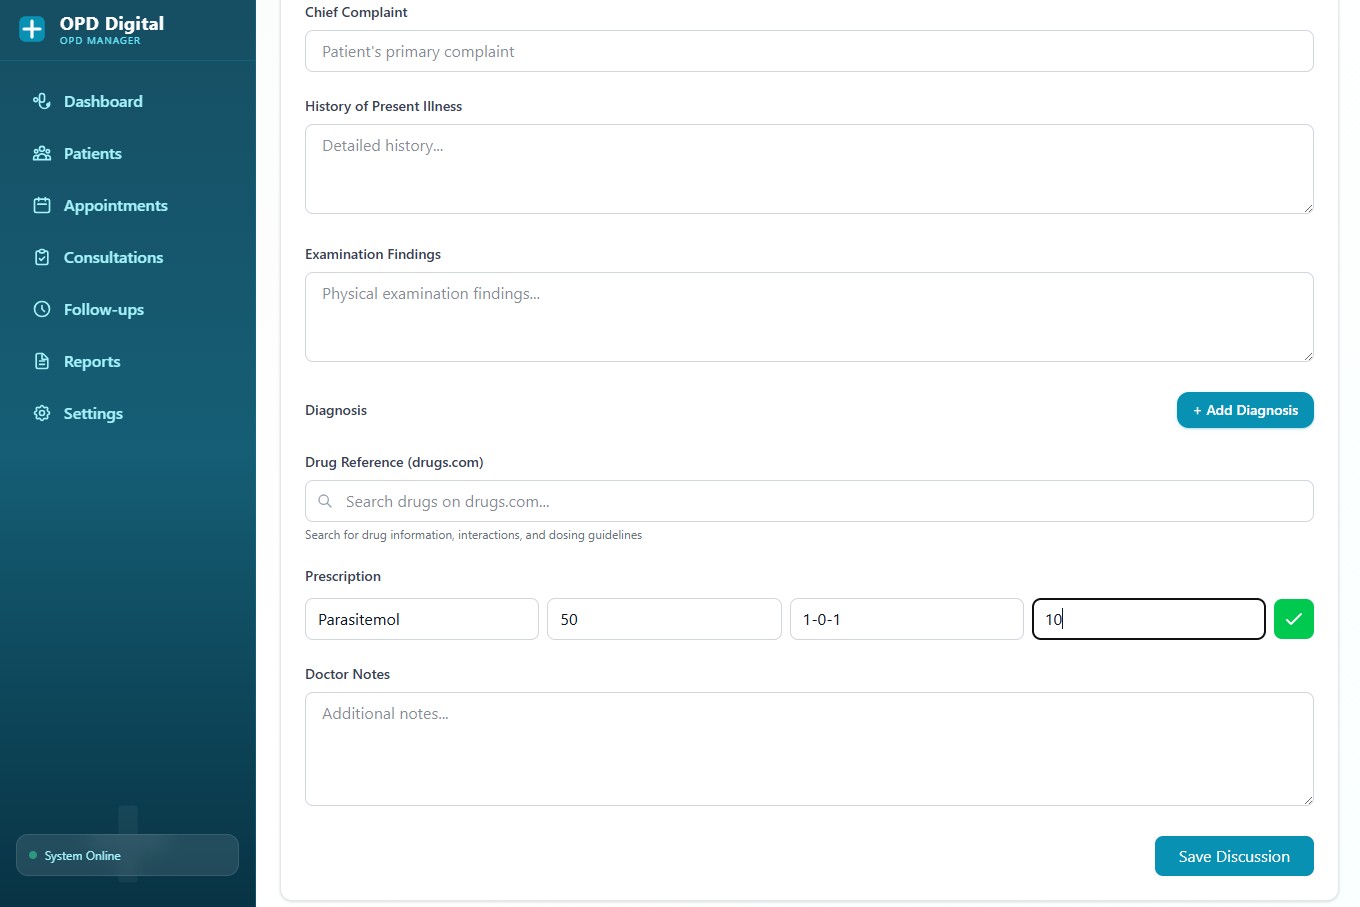Click the Settings gear icon
1360x907 pixels.
click(x=42, y=413)
